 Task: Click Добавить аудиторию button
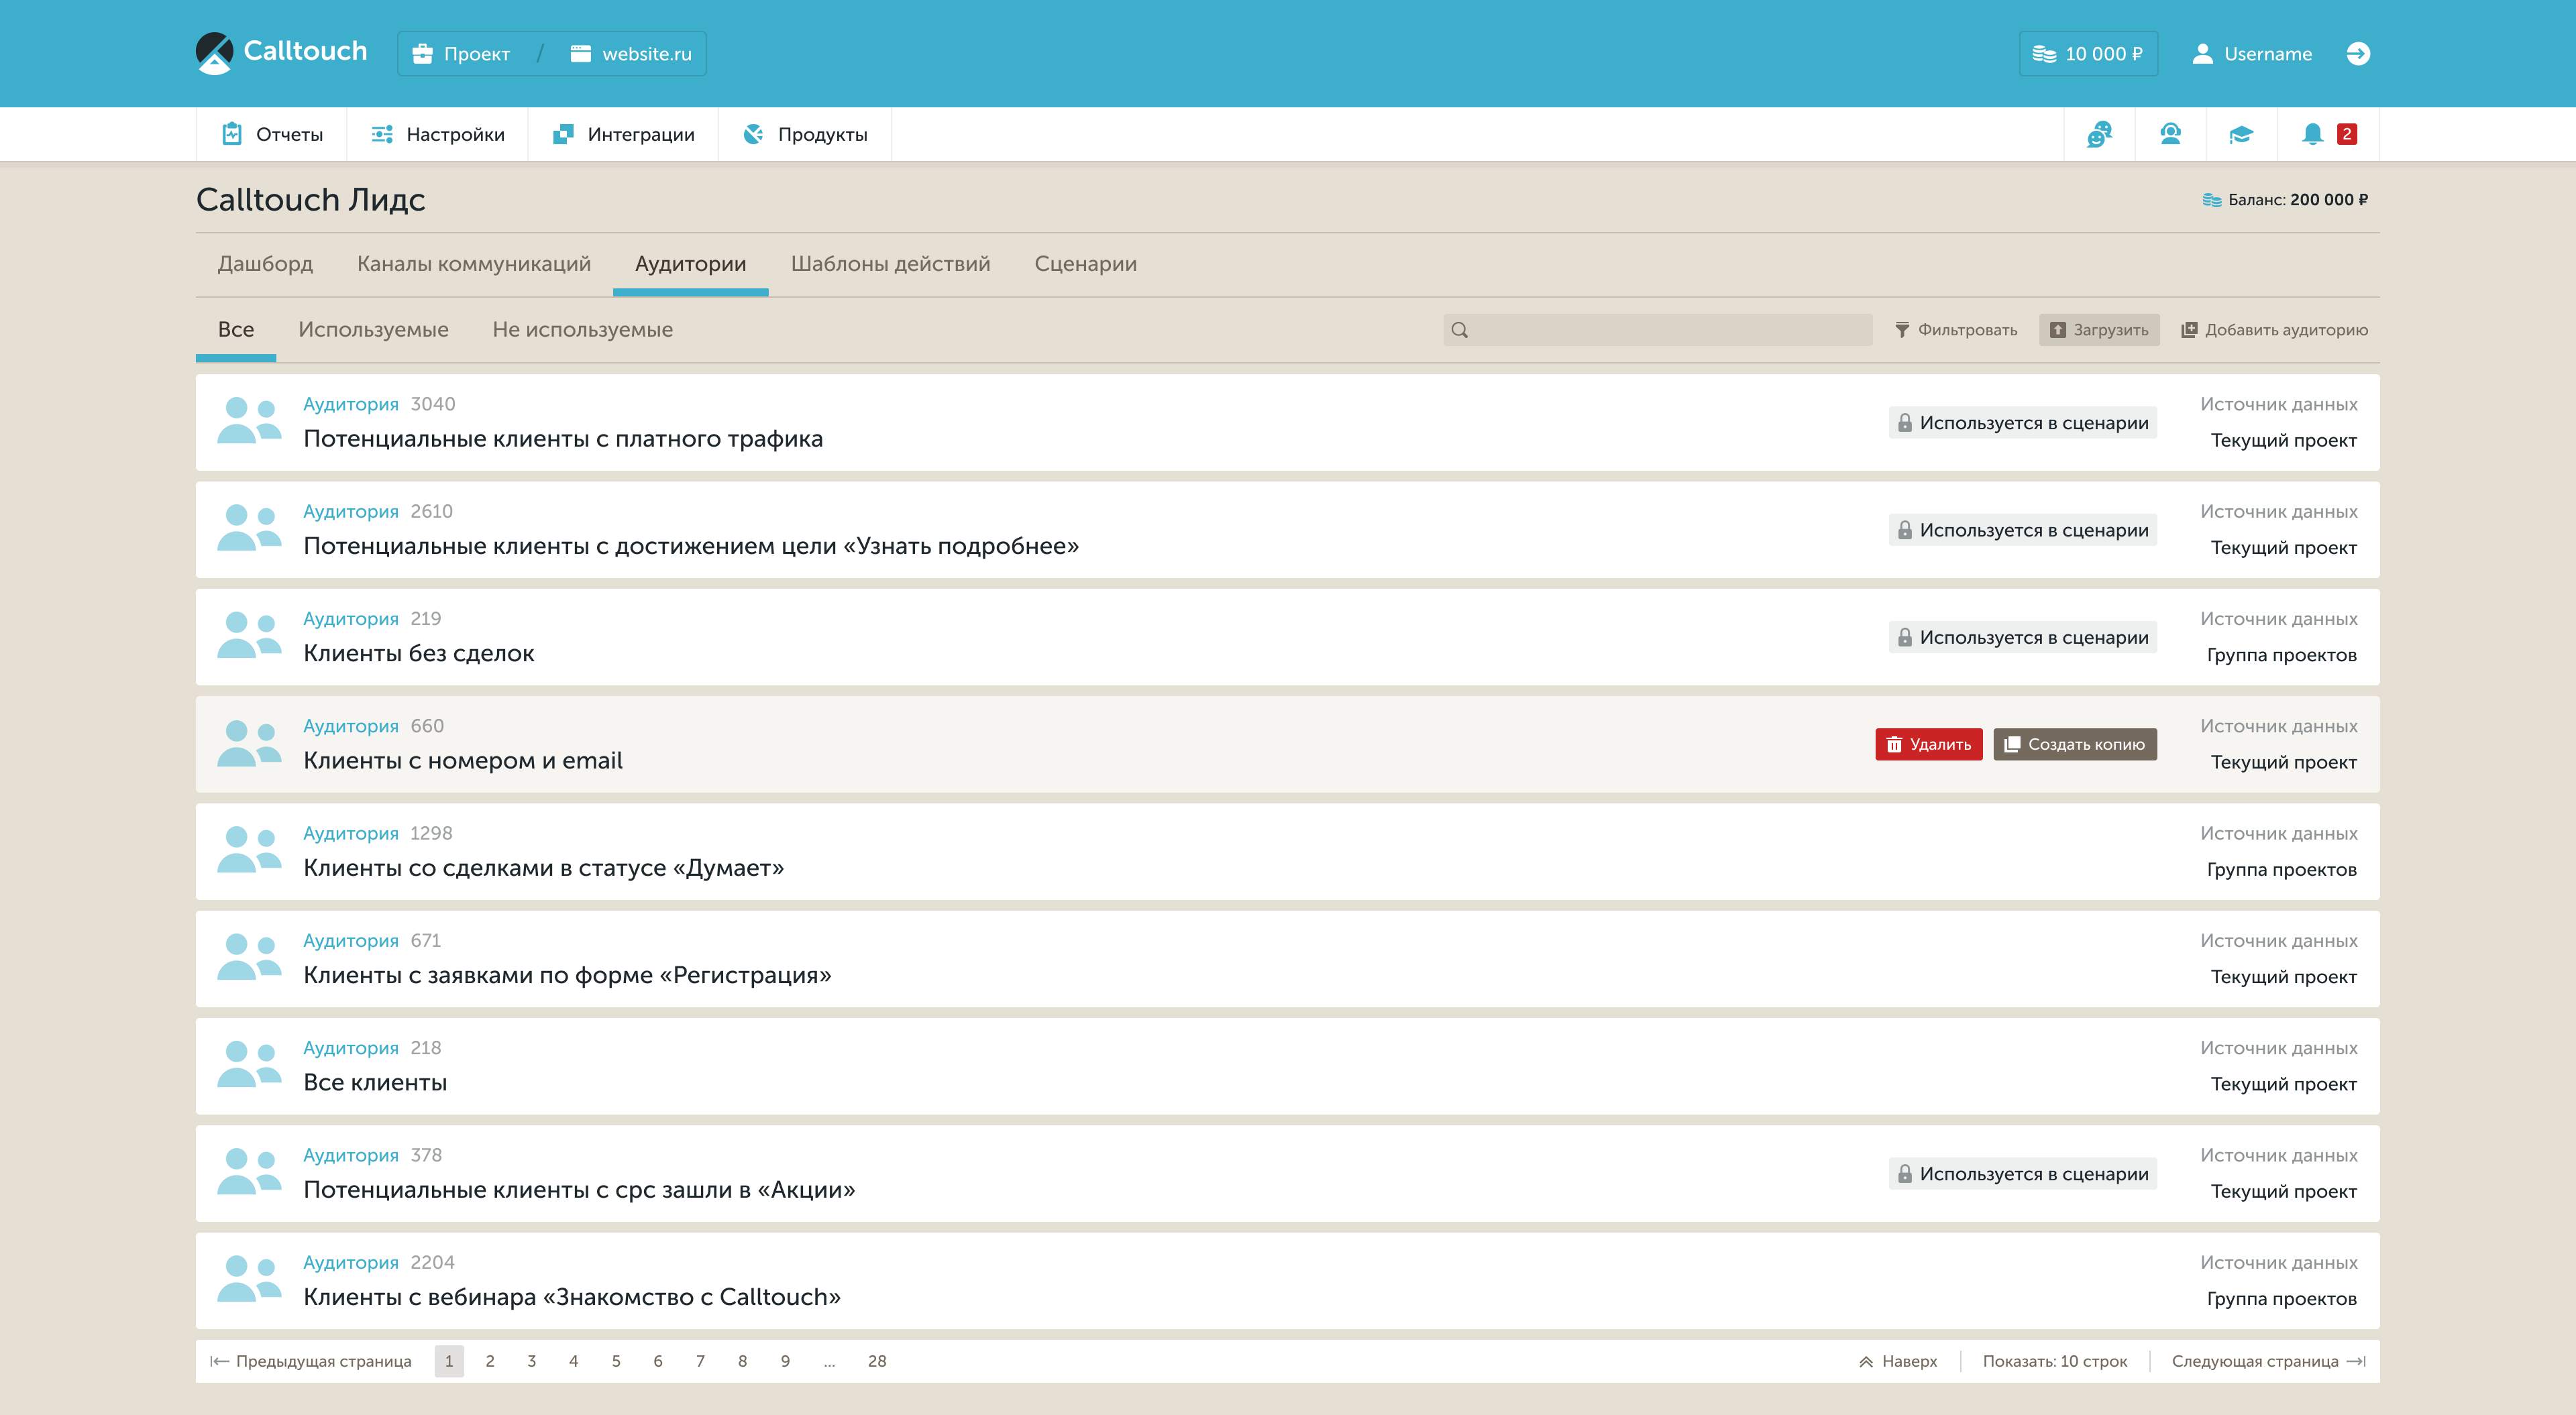pos(2274,330)
